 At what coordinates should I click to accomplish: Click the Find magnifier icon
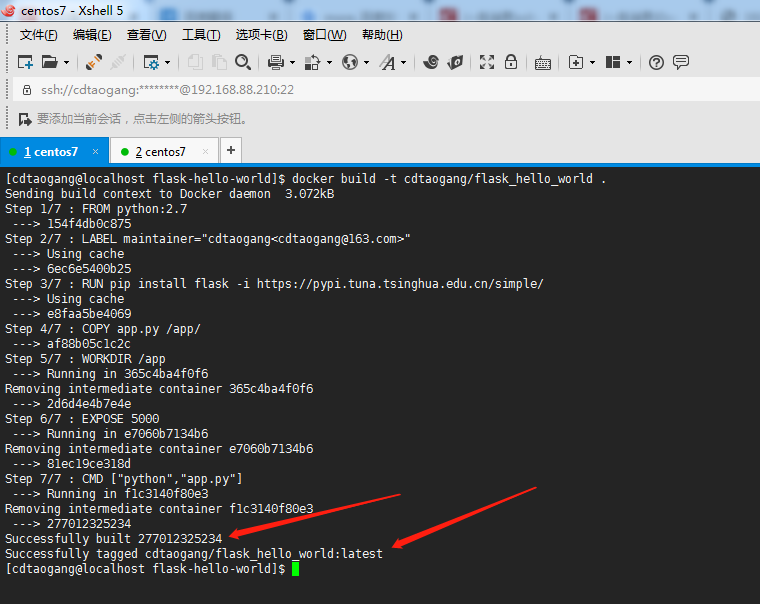[243, 63]
